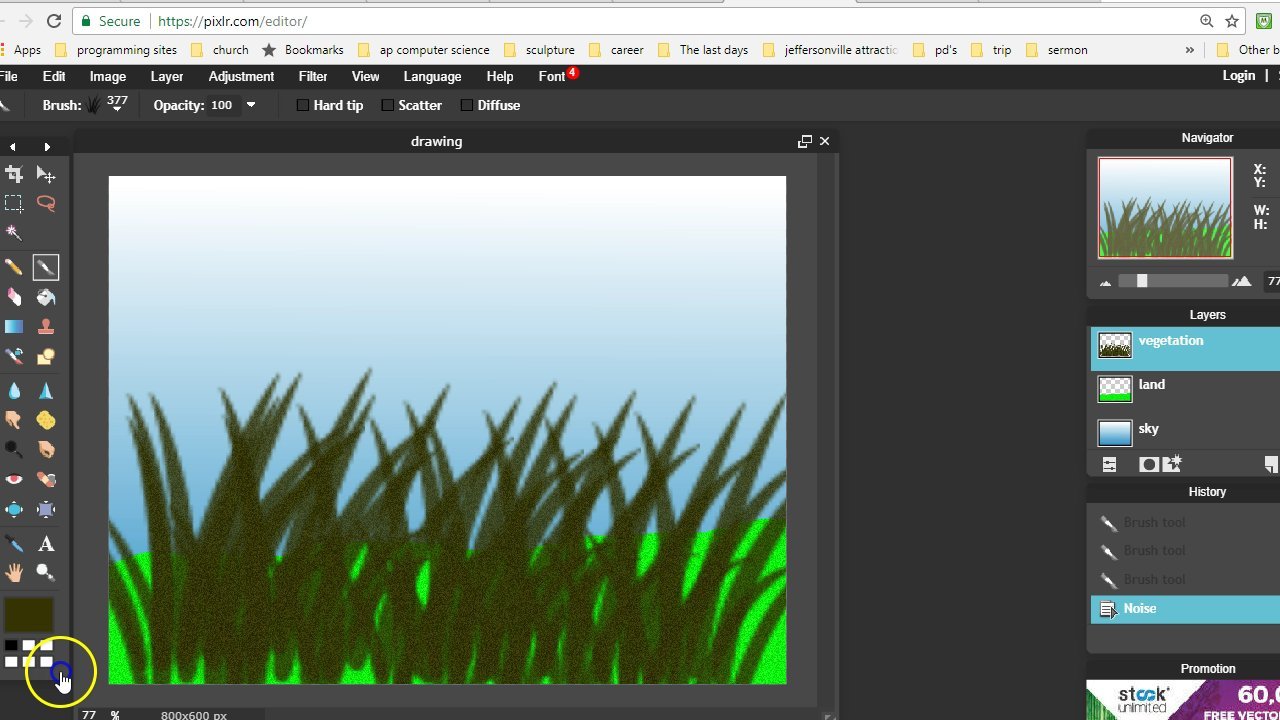This screenshot has width=1280, height=720.
Task: Toggle the Diffuse brush option
Action: click(467, 105)
